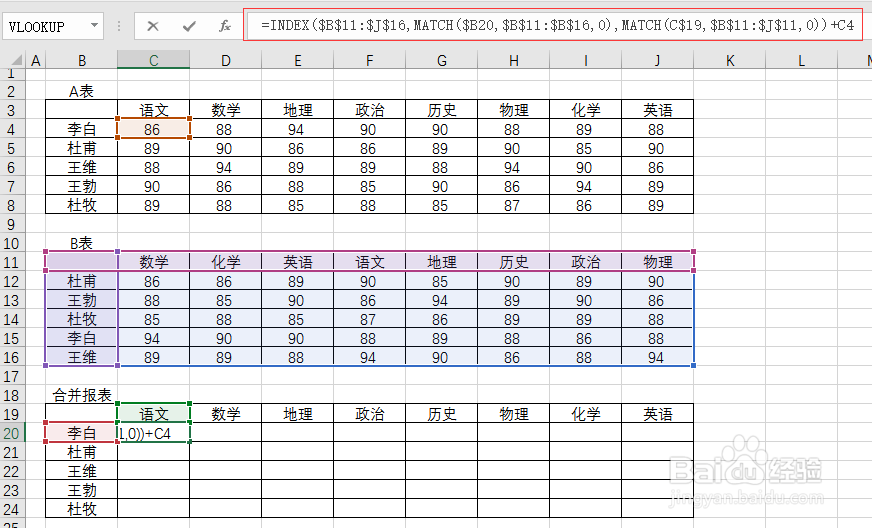
Task: Click '王勃' name in row 7
Action: pos(82,186)
